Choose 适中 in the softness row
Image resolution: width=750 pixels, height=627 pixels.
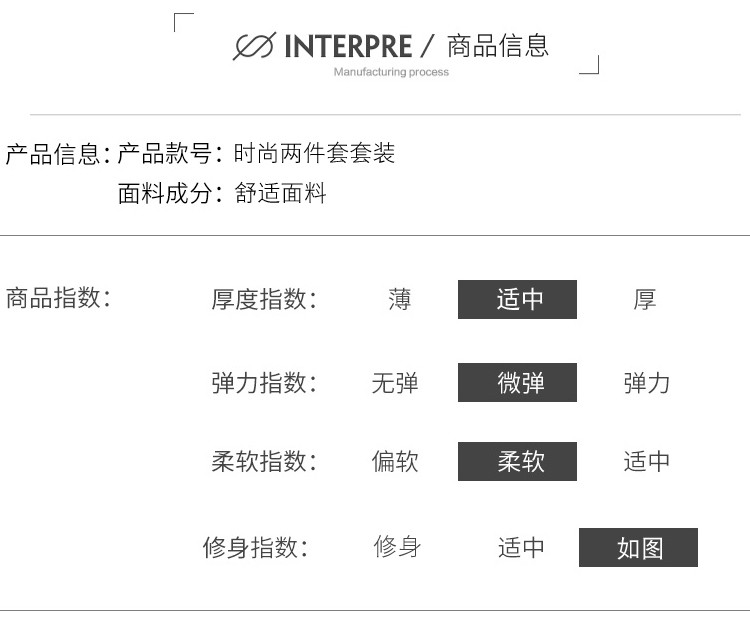(647, 462)
